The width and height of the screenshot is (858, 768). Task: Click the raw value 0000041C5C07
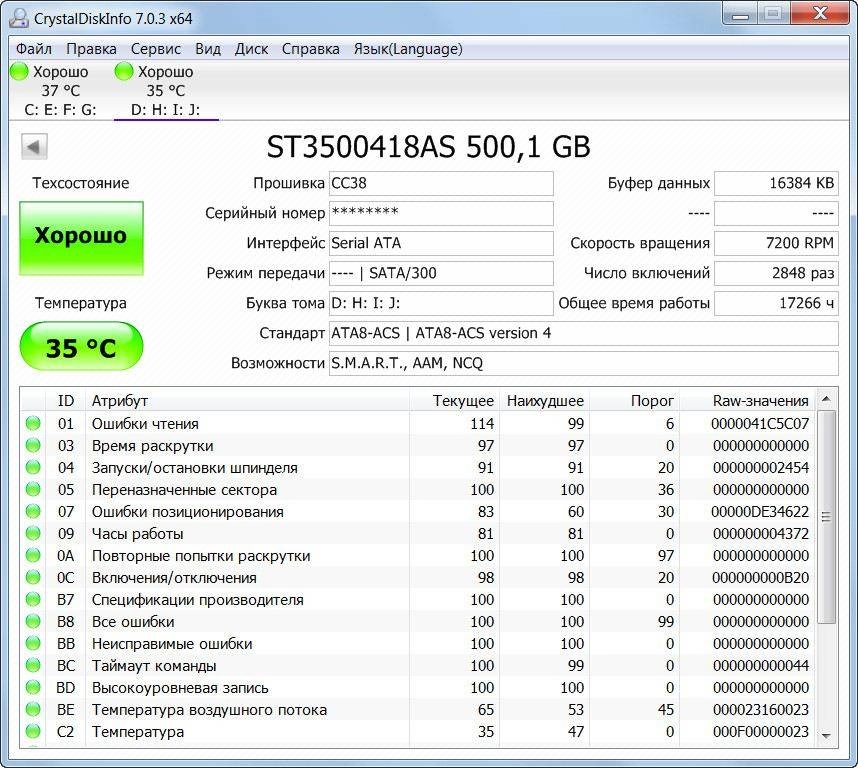click(760, 423)
